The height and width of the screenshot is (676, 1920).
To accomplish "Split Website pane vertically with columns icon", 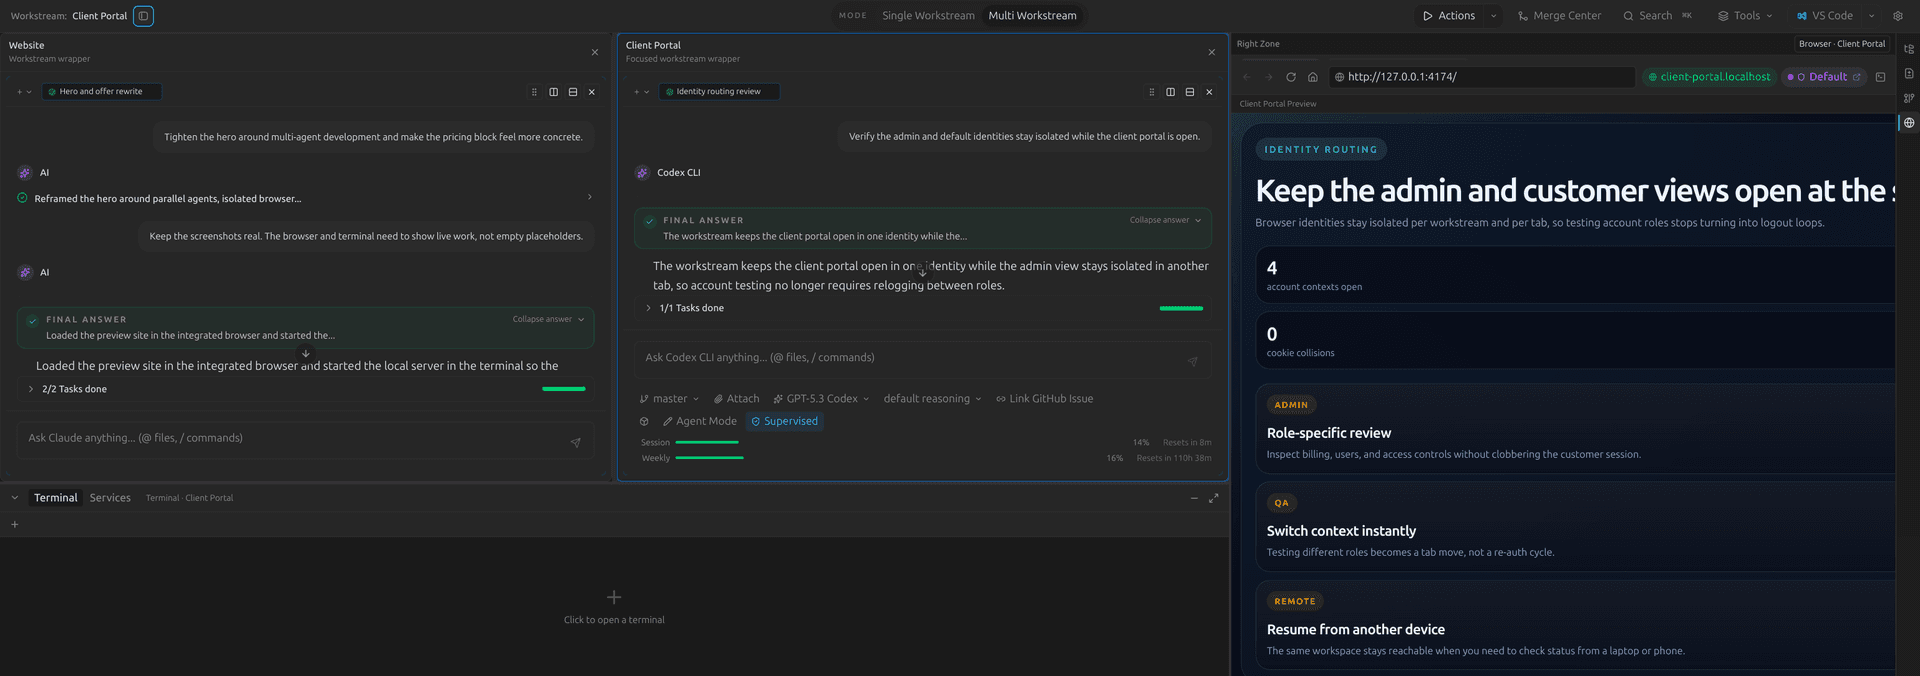I will click(553, 92).
